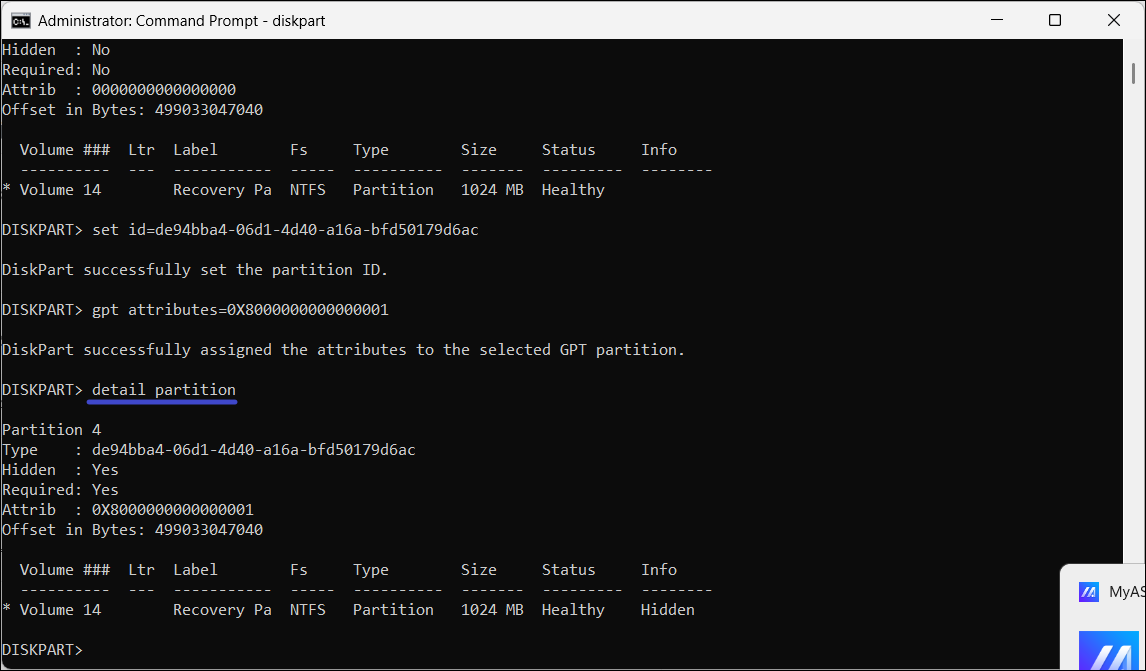This screenshot has width=1146, height=671.
Task: Maximize the diskpart Command Prompt window
Action: pos(1055,20)
